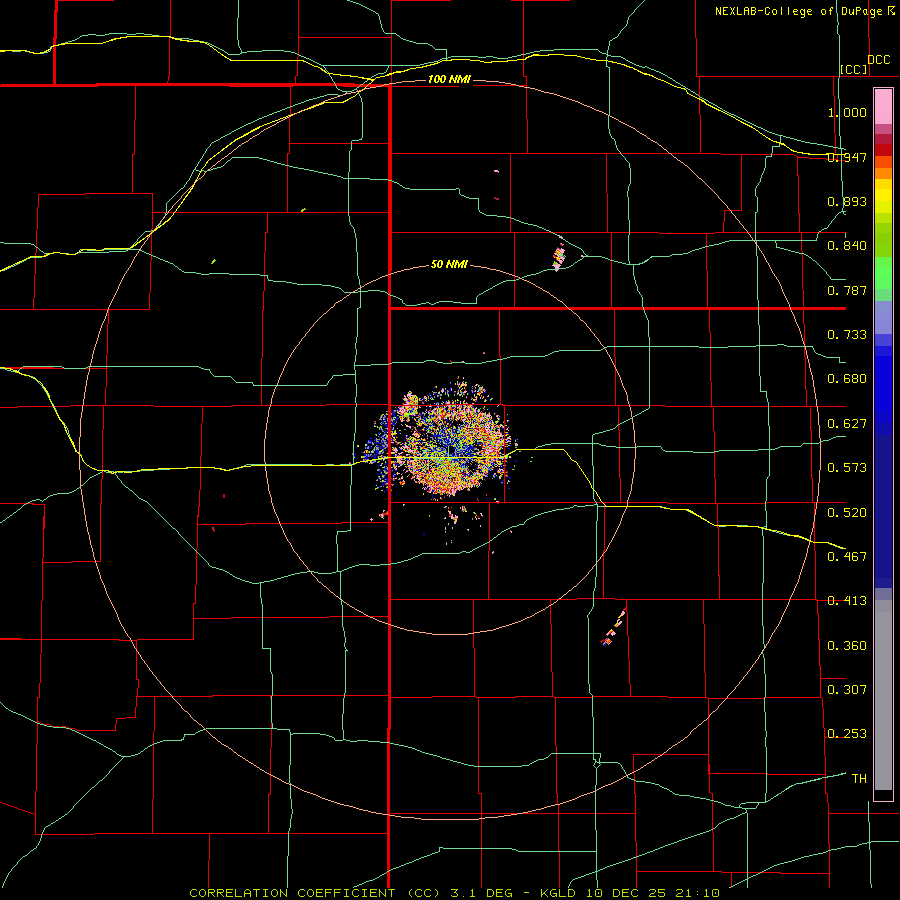This screenshot has width=900, height=900.
Task: Click the 0.307 scale value
Action: [x=847, y=690]
